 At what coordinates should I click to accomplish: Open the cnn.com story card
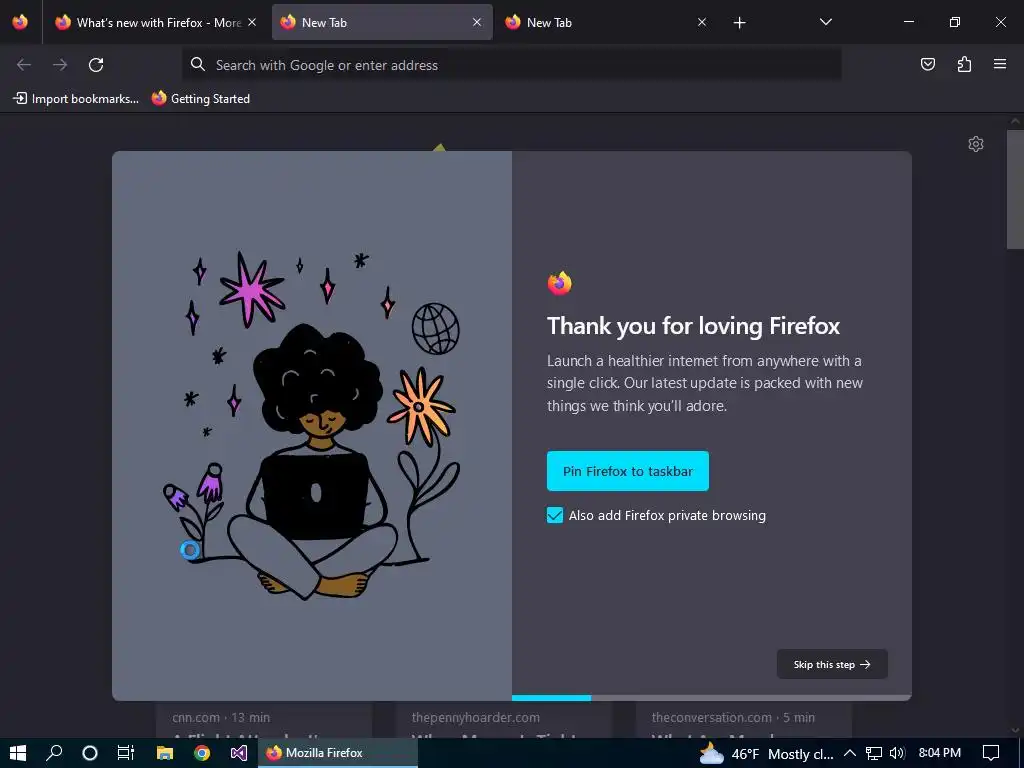point(264,720)
